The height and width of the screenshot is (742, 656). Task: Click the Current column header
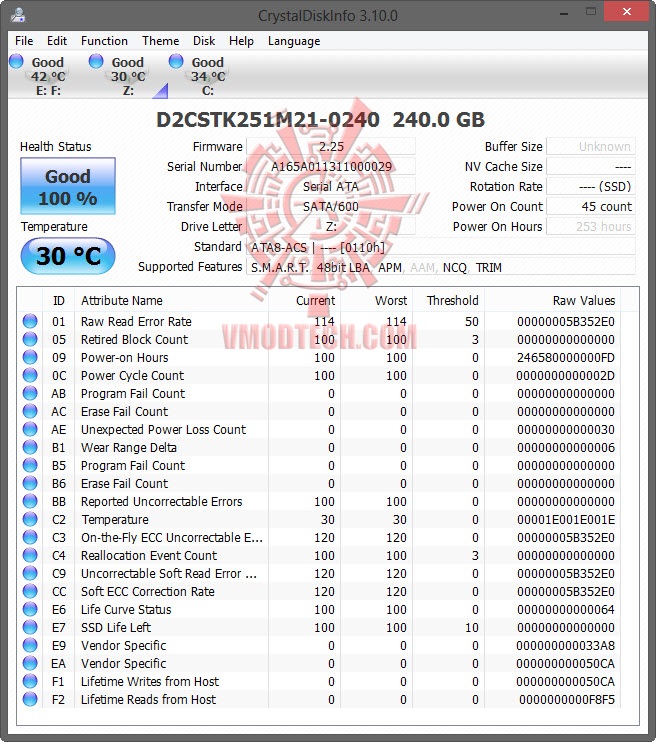[304, 300]
